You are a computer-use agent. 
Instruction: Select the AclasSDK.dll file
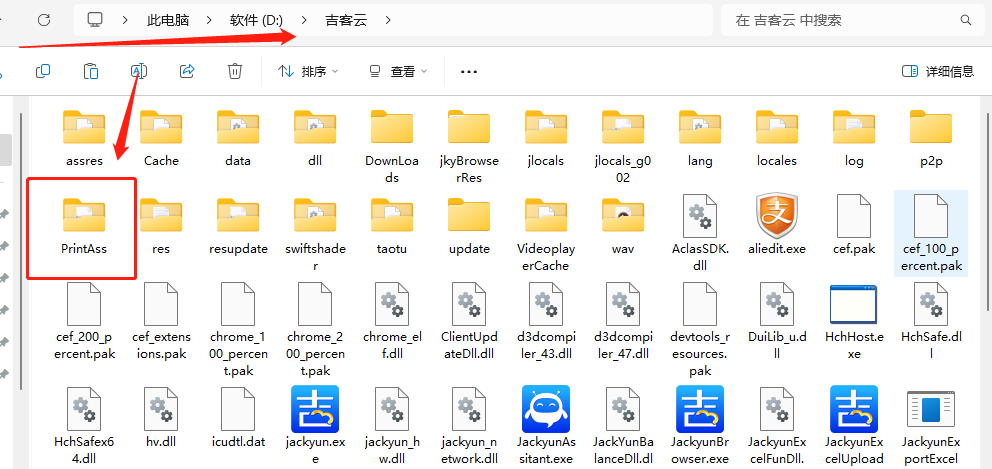click(700, 234)
